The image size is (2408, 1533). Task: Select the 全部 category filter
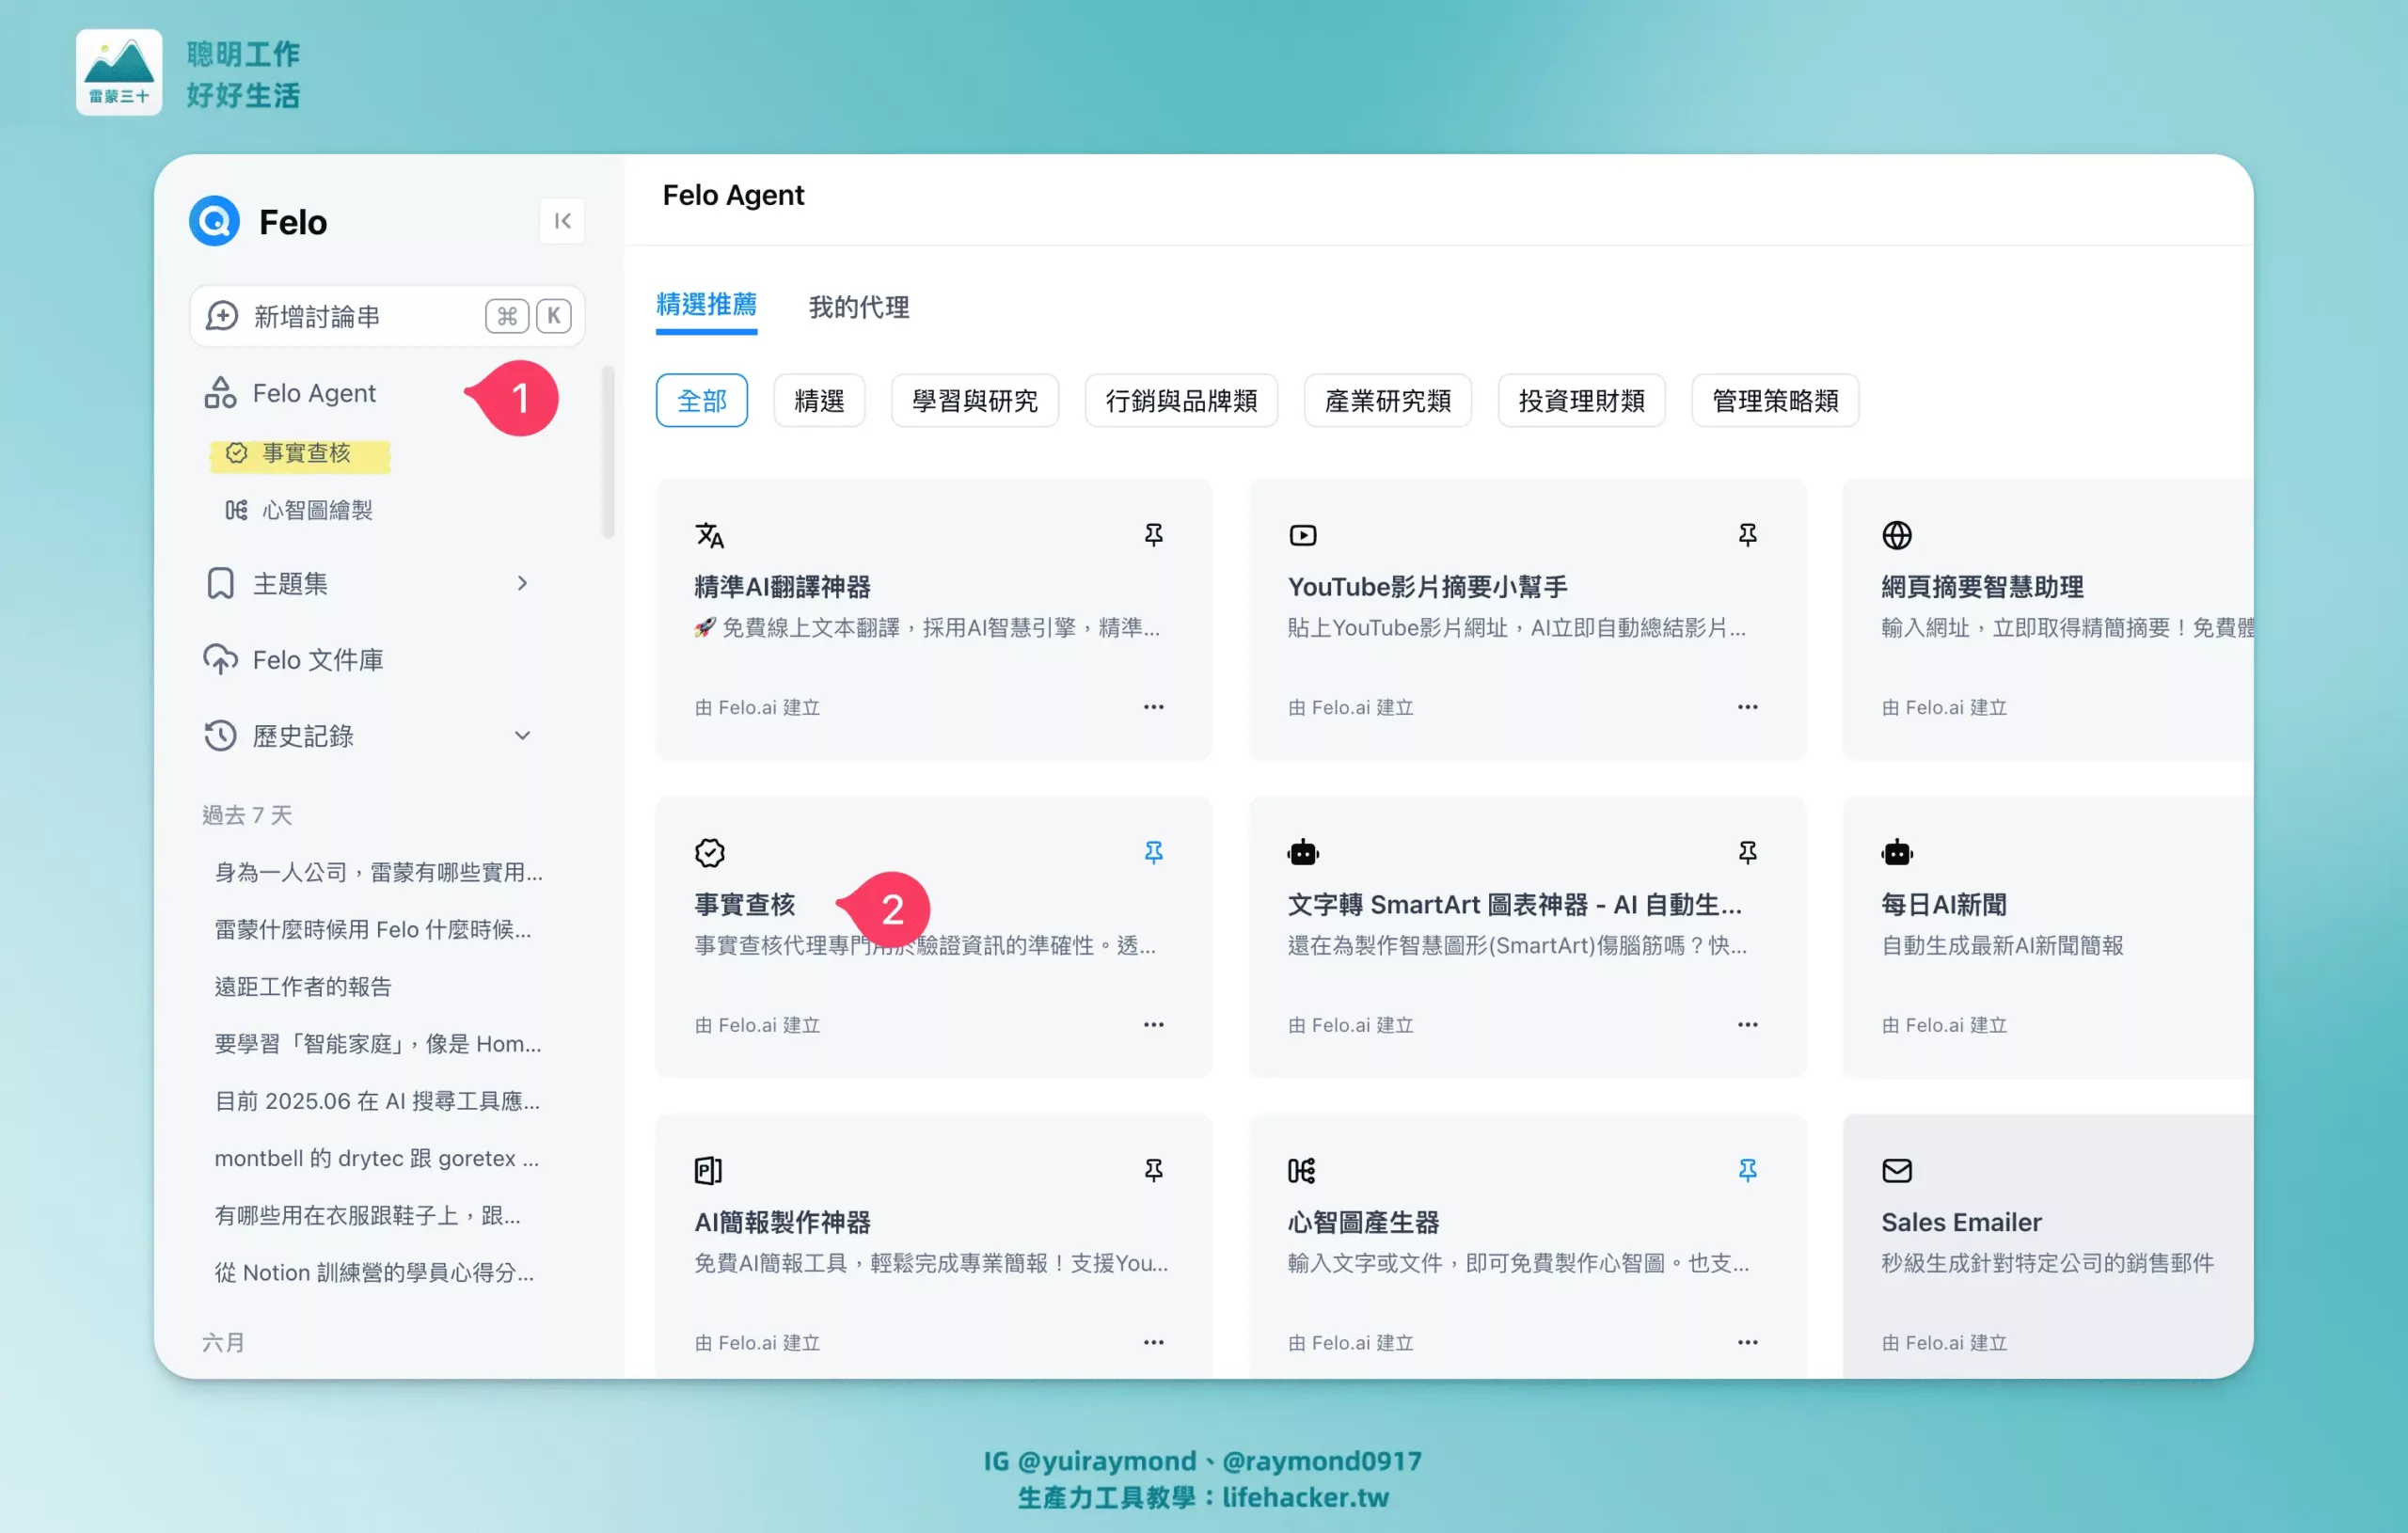tap(702, 400)
